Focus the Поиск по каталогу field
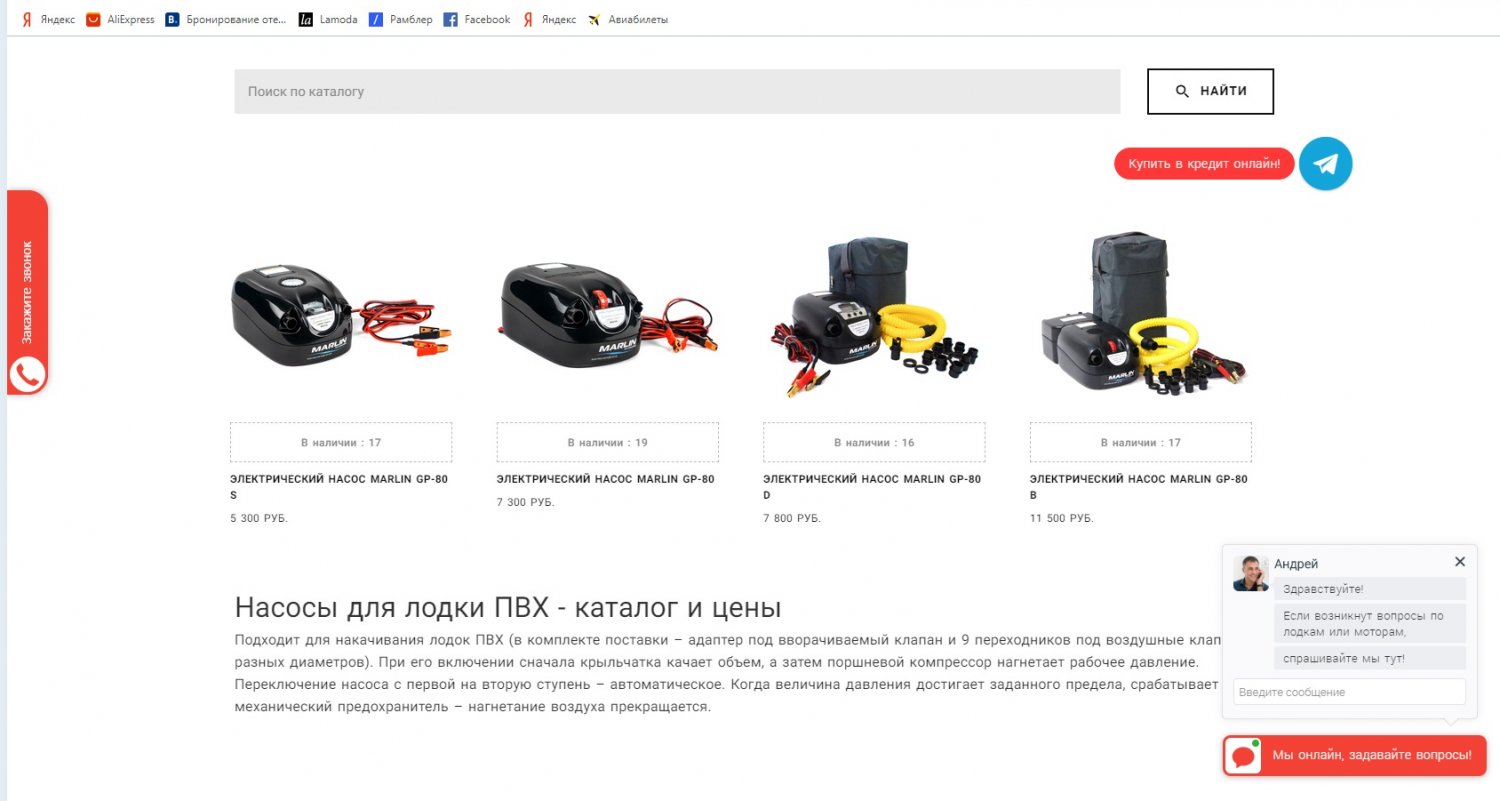 pyautogui.click(x=677, y=91)
